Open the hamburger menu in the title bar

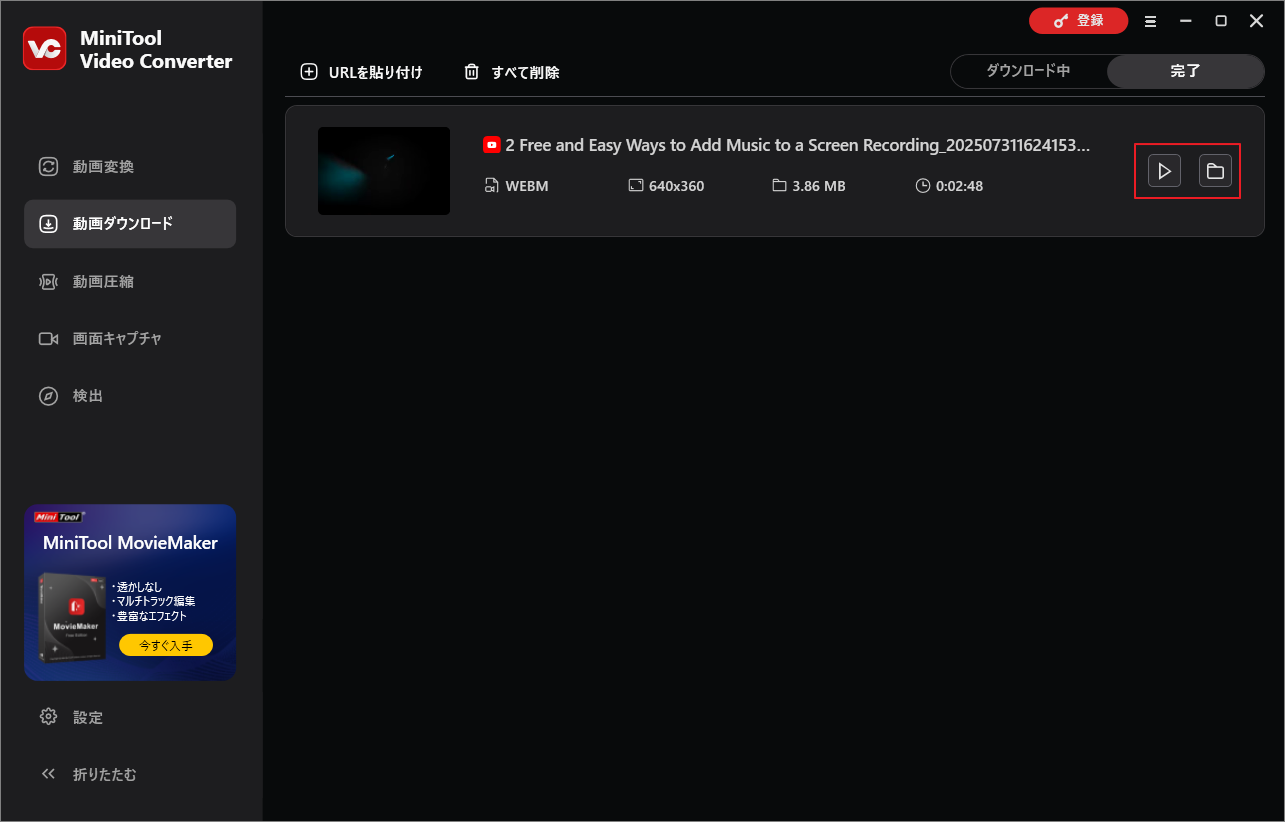1150,21
